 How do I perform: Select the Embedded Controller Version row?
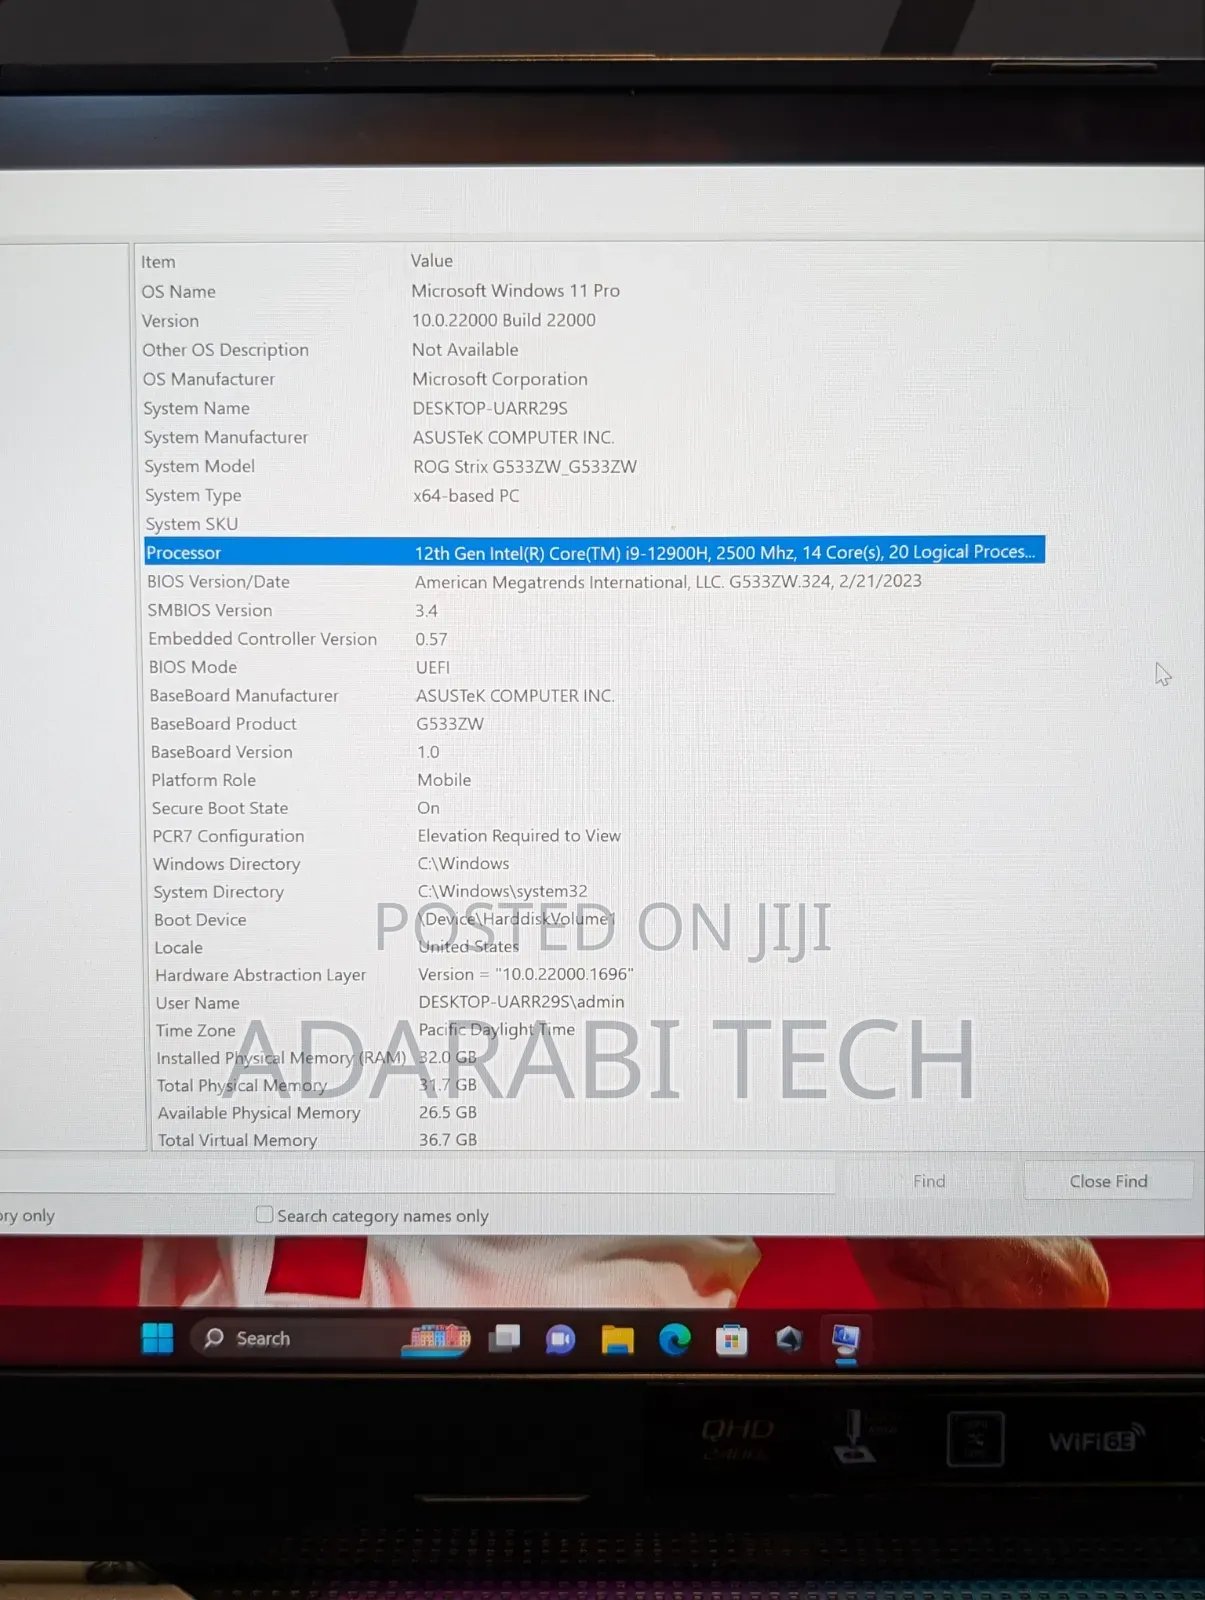(594, 639)
